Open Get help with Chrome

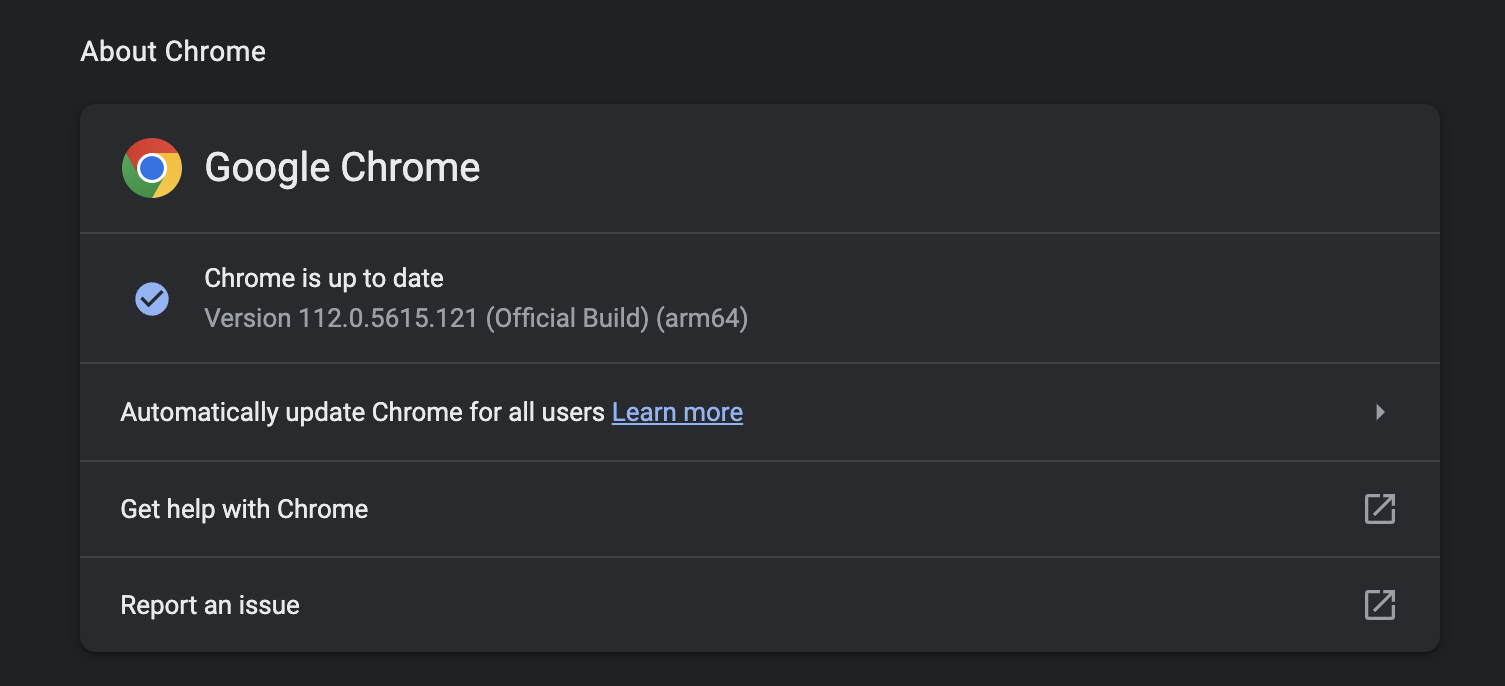click(244, 509)
